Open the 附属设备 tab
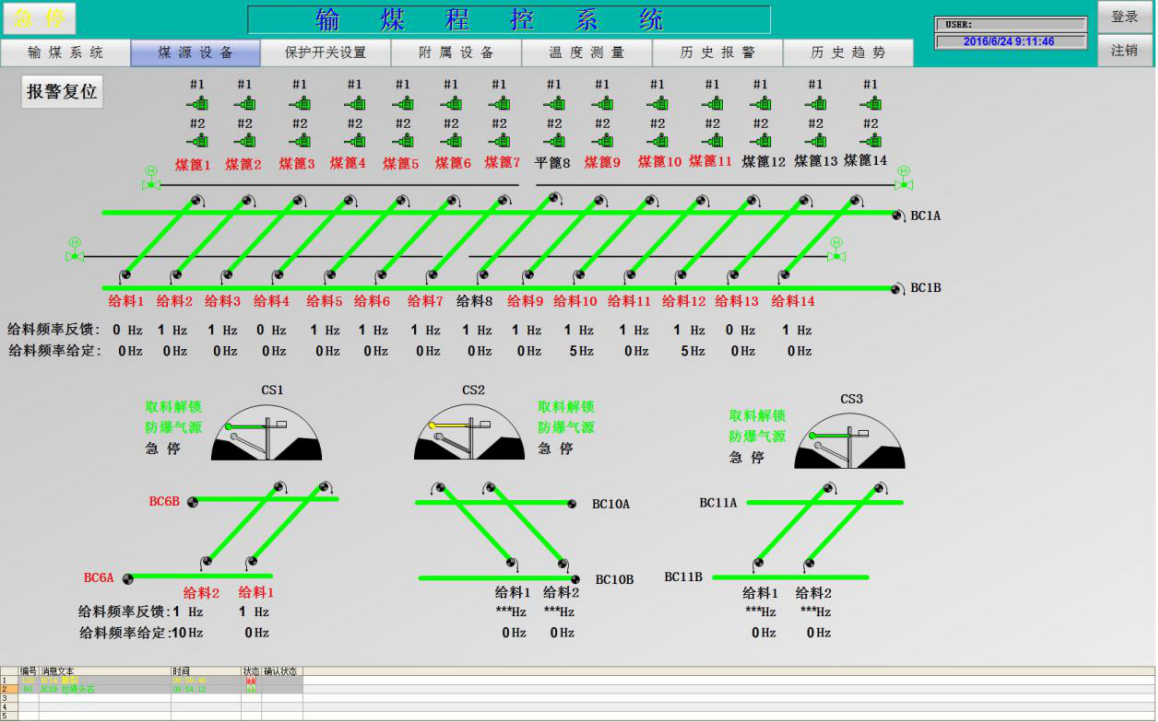The height and width of the screenshot is (722, 1158). click(x=456, y=52)
